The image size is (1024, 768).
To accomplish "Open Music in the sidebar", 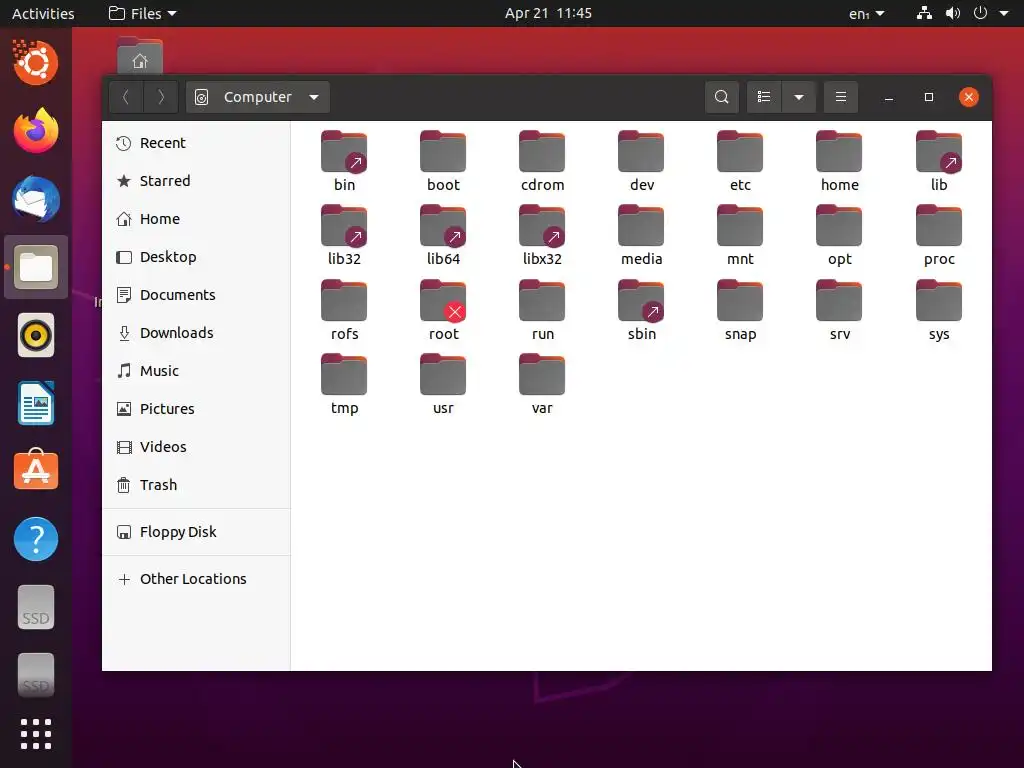I will pos(196,371).
